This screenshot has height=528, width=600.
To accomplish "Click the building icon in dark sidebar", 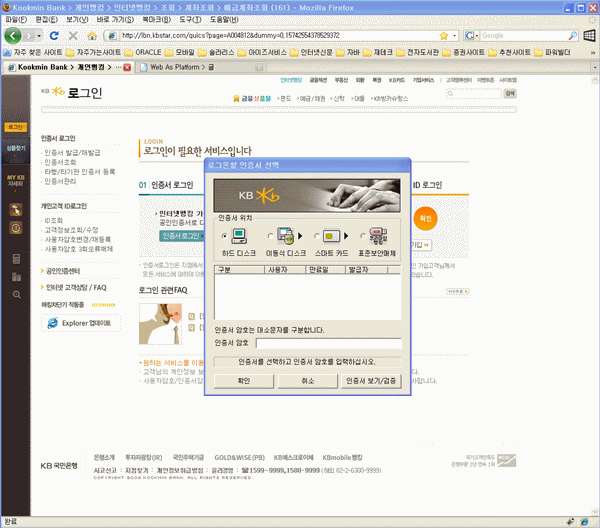I will click(16, 277).
